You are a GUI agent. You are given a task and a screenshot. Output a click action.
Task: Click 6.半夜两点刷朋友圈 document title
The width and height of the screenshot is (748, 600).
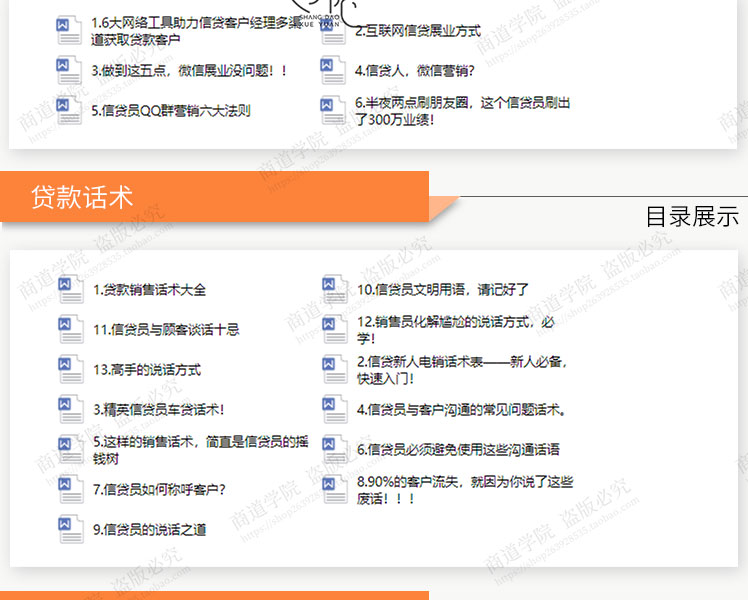point(463,110)
